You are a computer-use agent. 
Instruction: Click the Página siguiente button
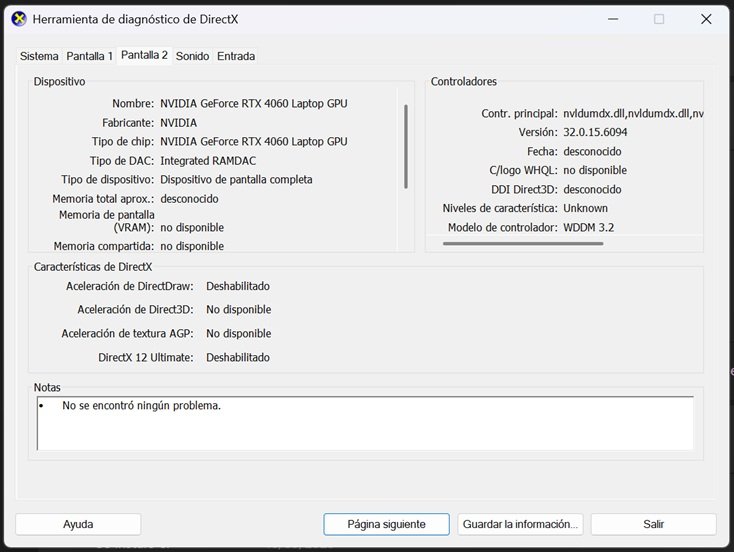[x=386, y=524]
